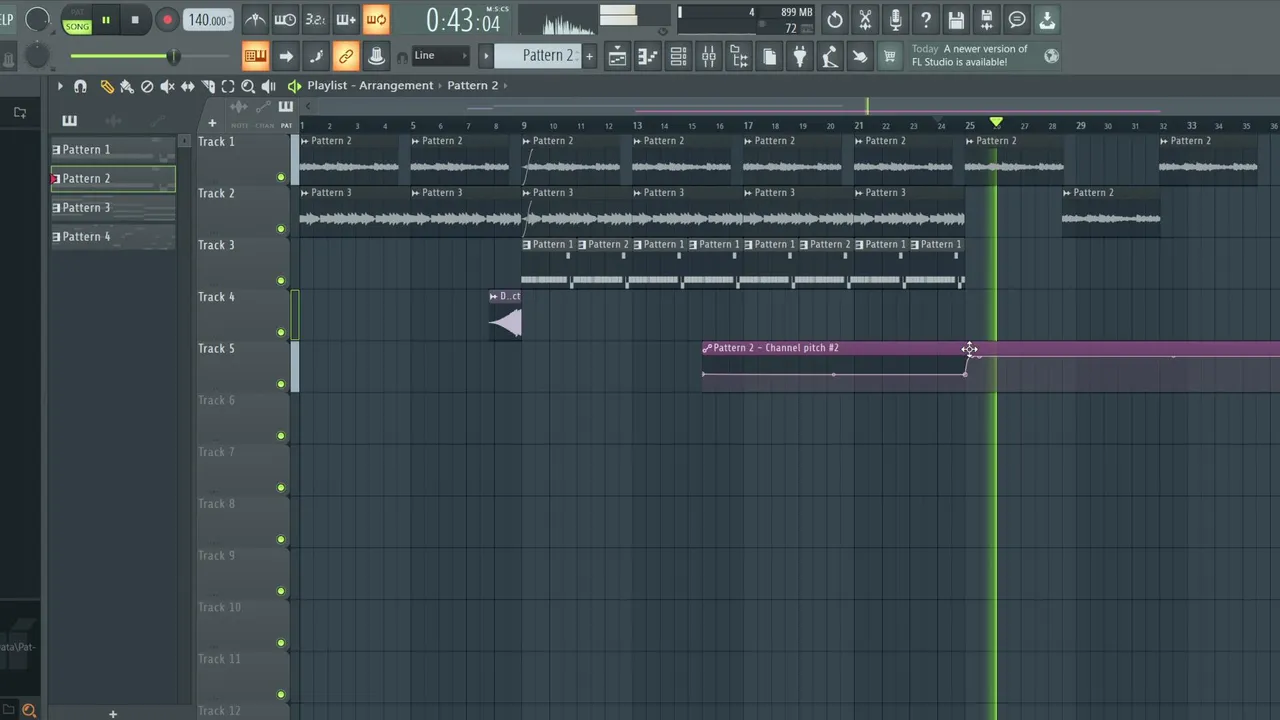Viewport: 1280px width, 720px height.
Task: Disable loop recording (highlighted orange)
Action: click(x=376, y=19)
